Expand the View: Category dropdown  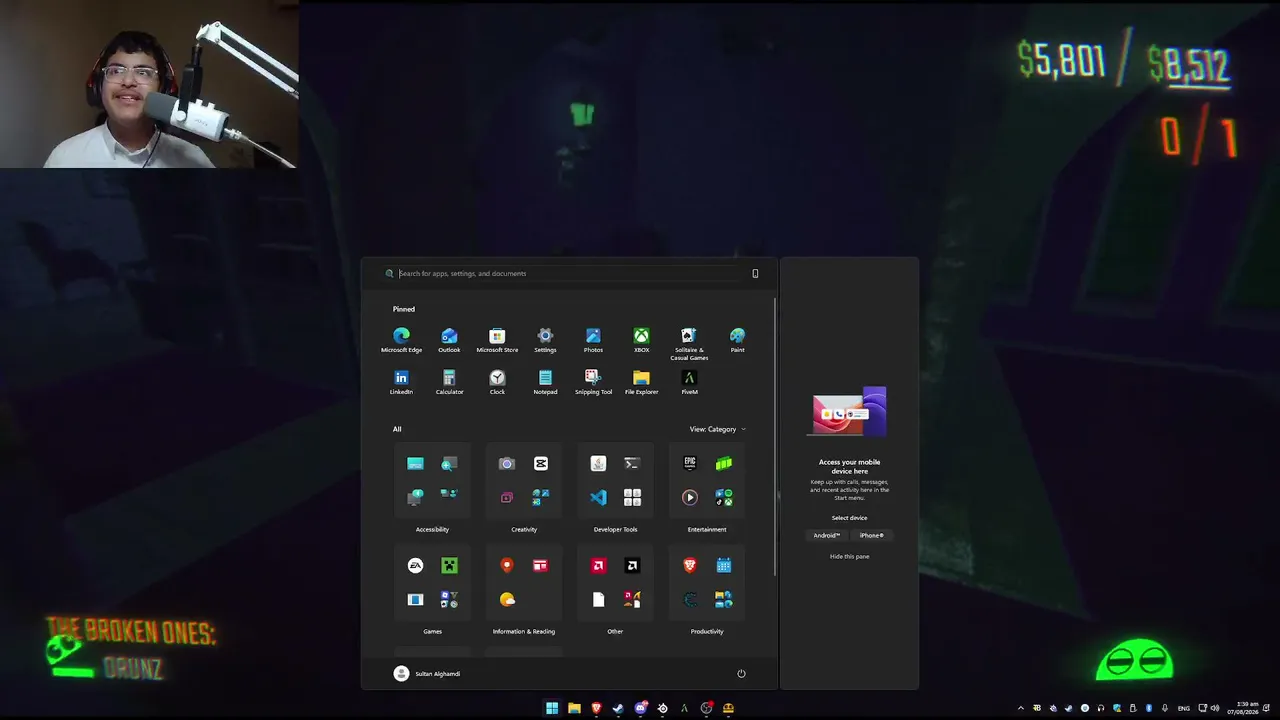point(717,429)
